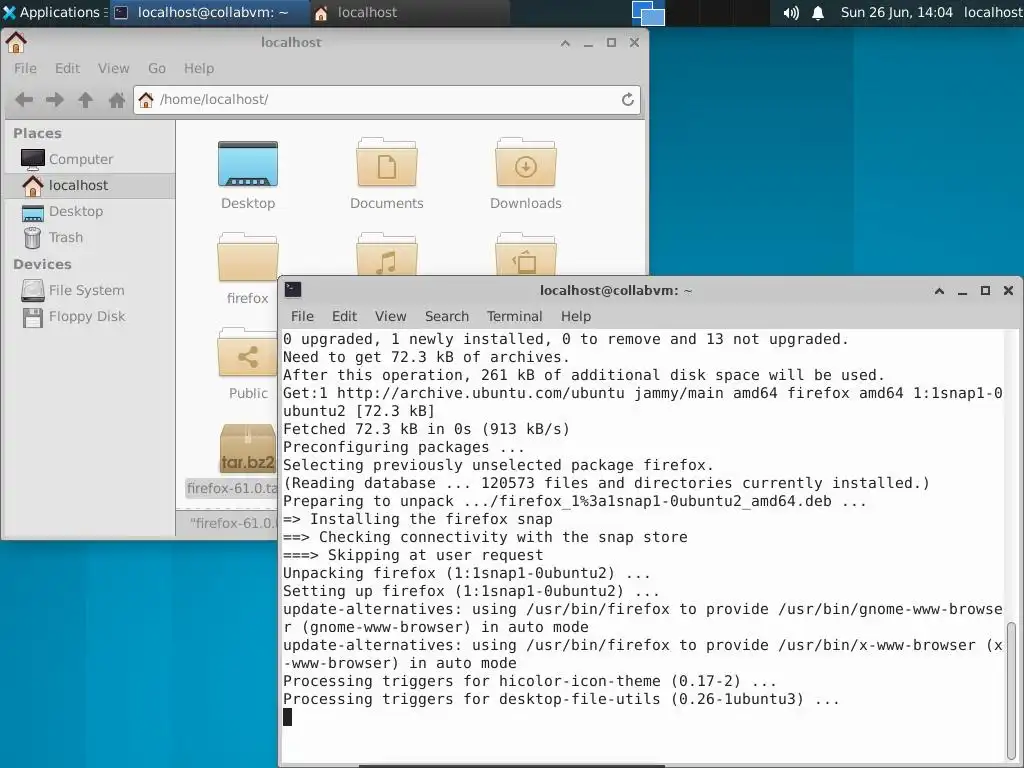Image resolution: width=1024 pixels, height=768 pixels.
Task: Open the Desktop folder icon in file view
Action: tap(248, 165)
